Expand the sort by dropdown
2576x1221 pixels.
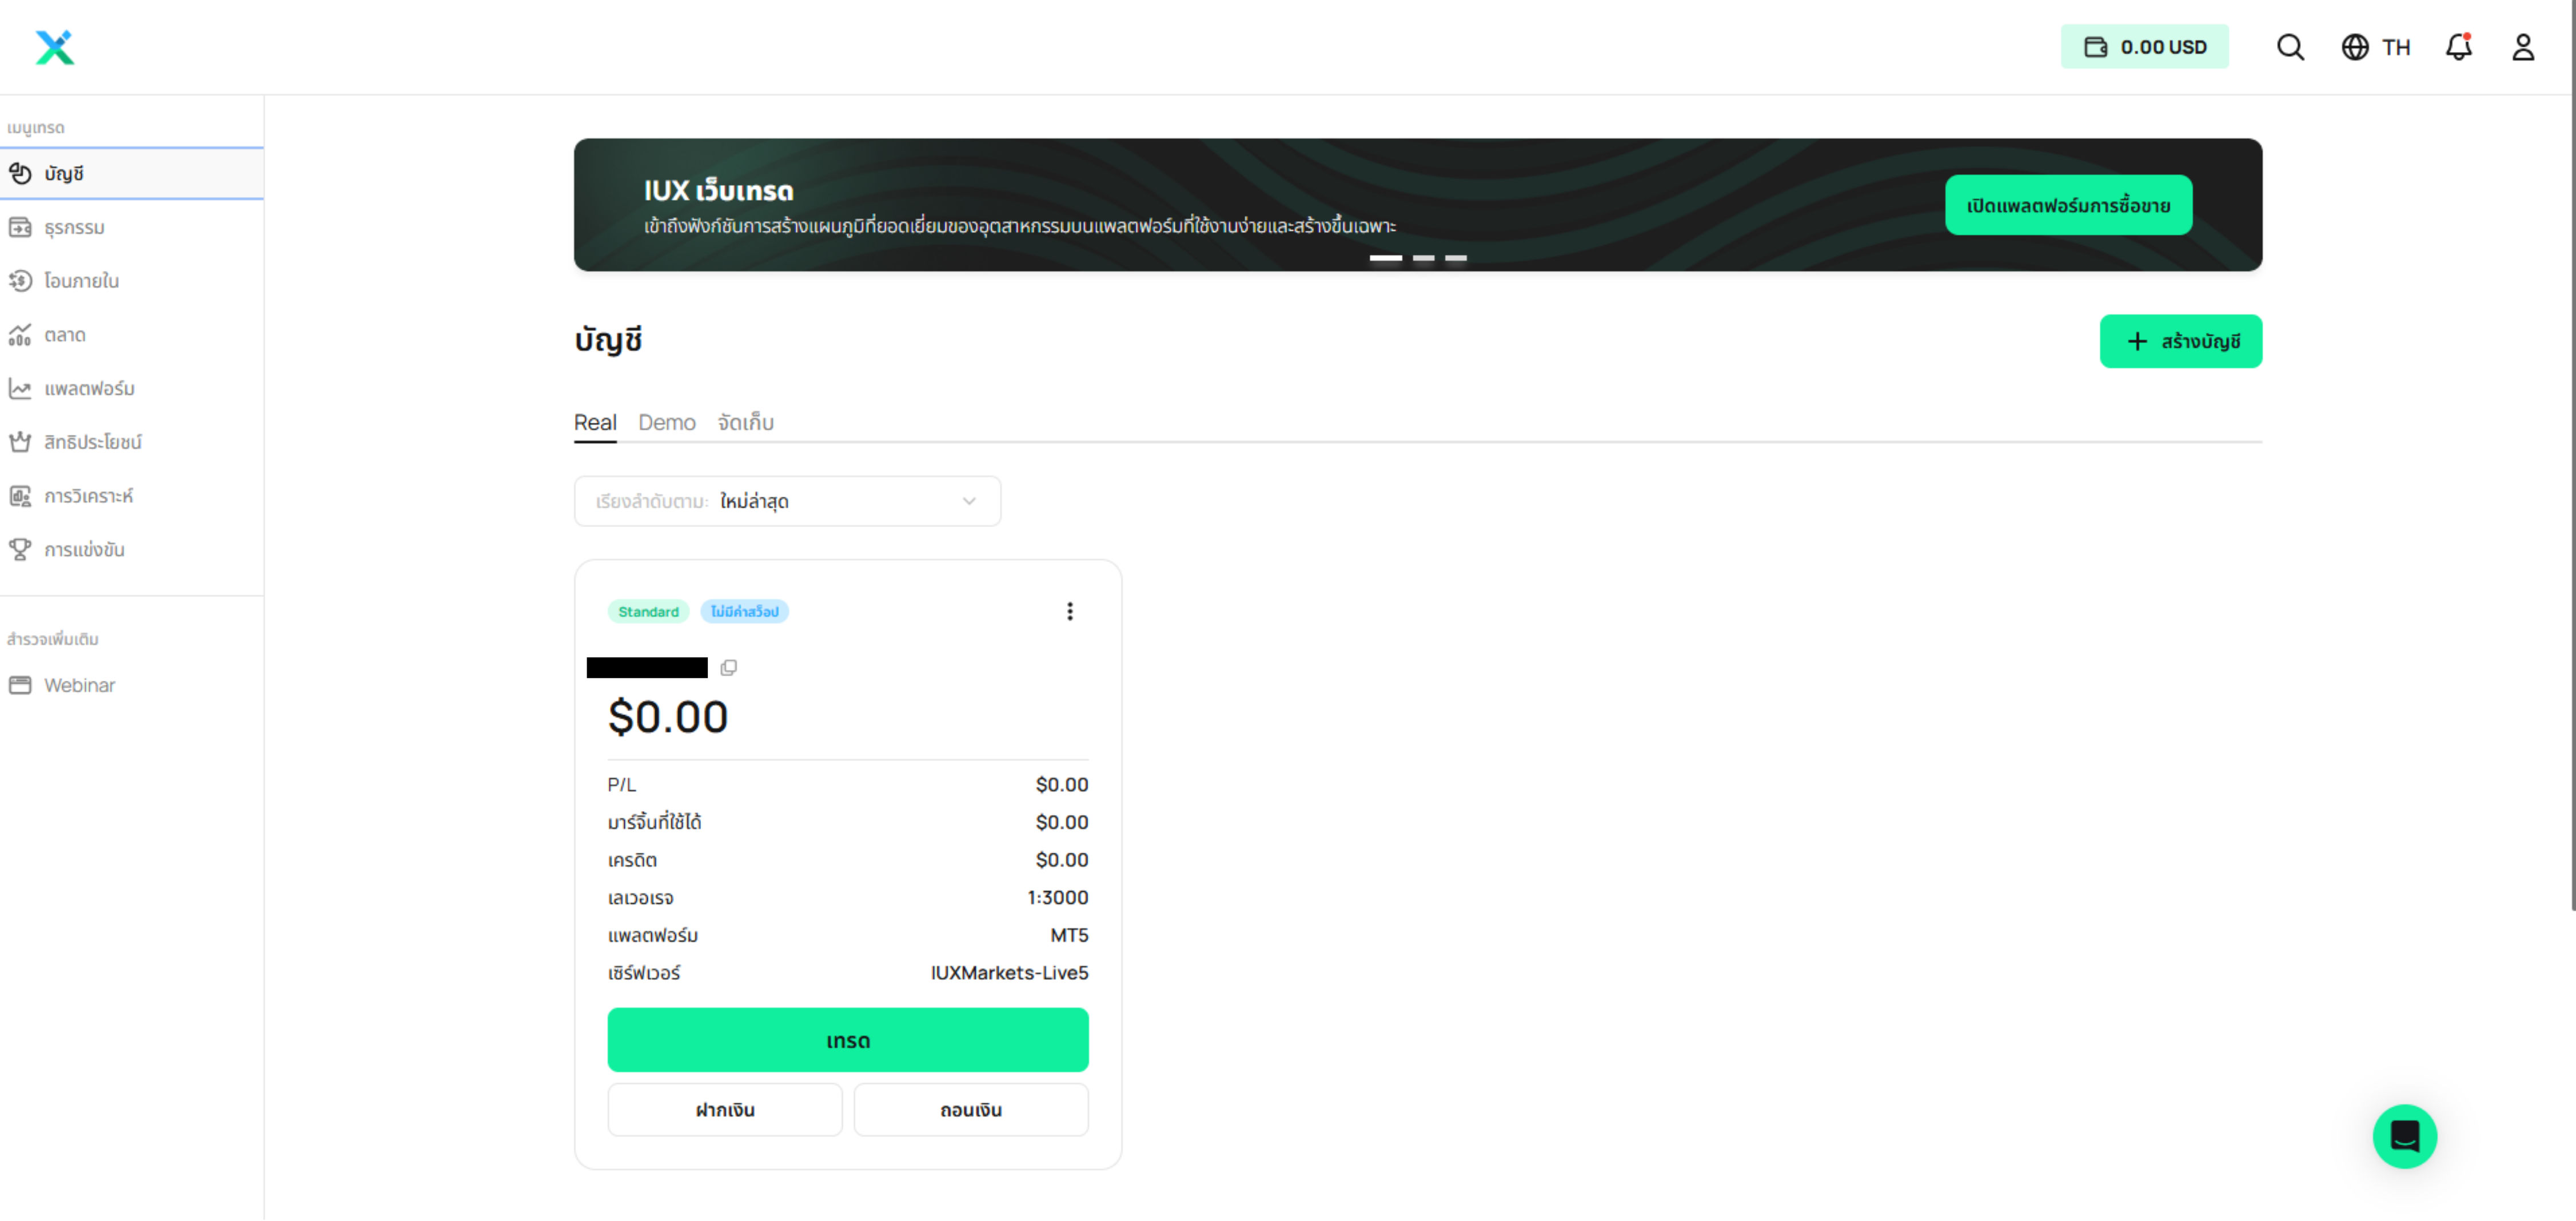[x=787, y=501]
